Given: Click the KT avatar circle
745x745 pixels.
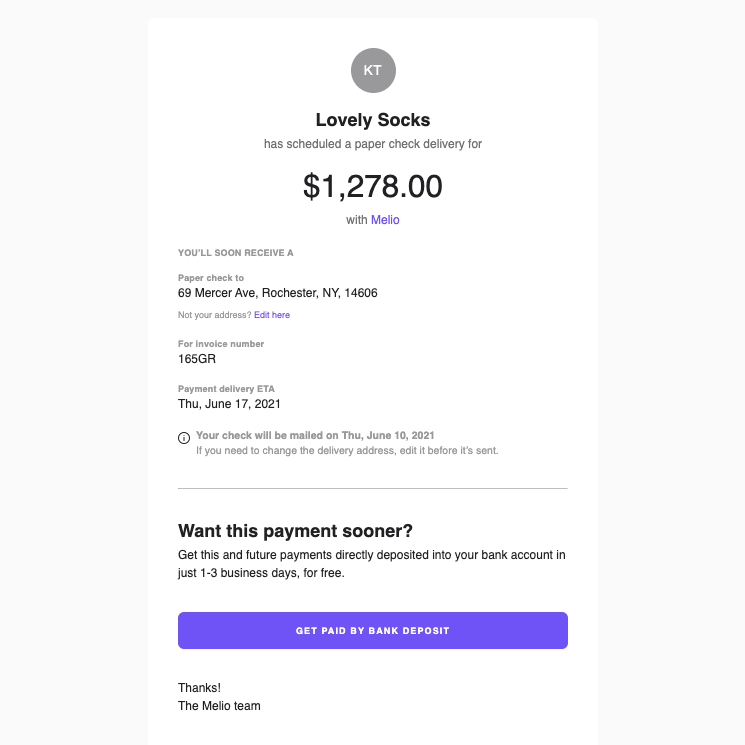Looking at the screenshot, I should tap(373, 70).
